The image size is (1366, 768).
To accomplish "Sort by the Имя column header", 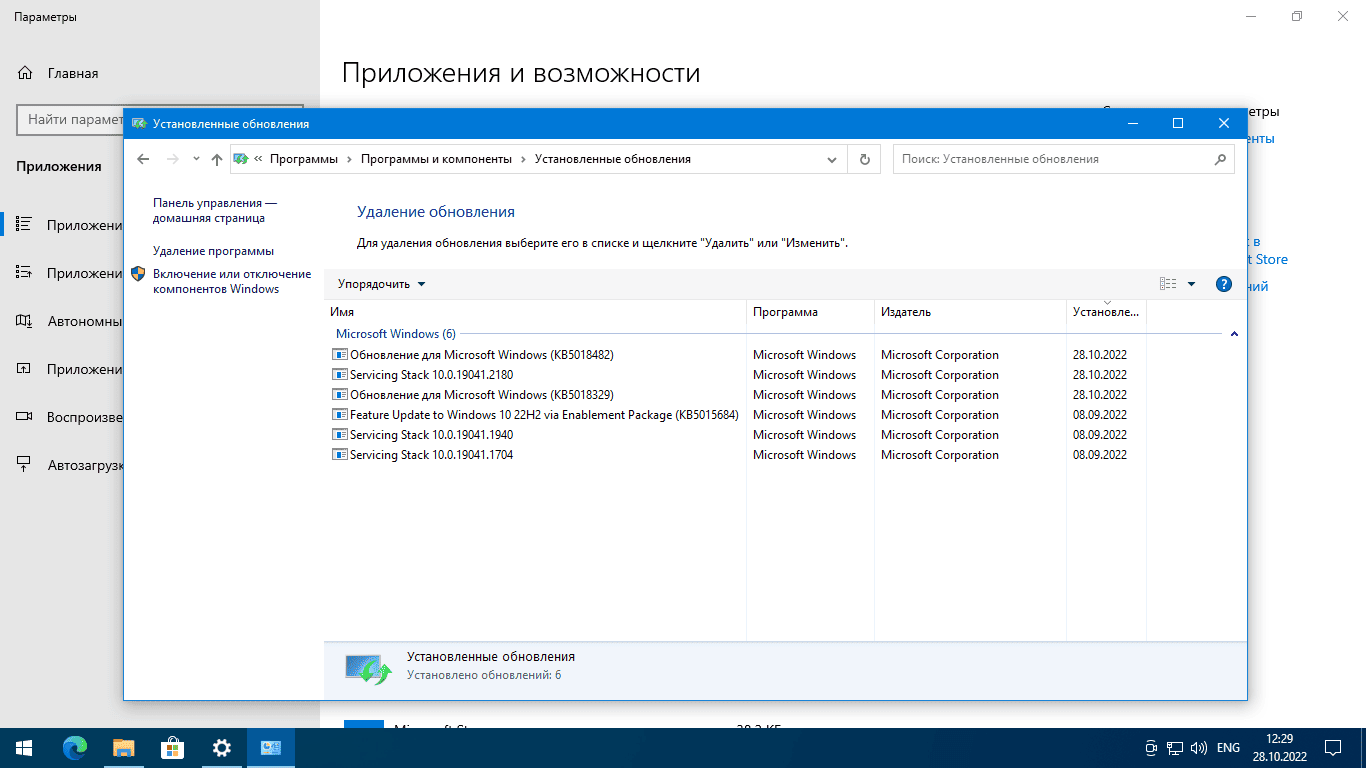I will (x=535, y=312).
